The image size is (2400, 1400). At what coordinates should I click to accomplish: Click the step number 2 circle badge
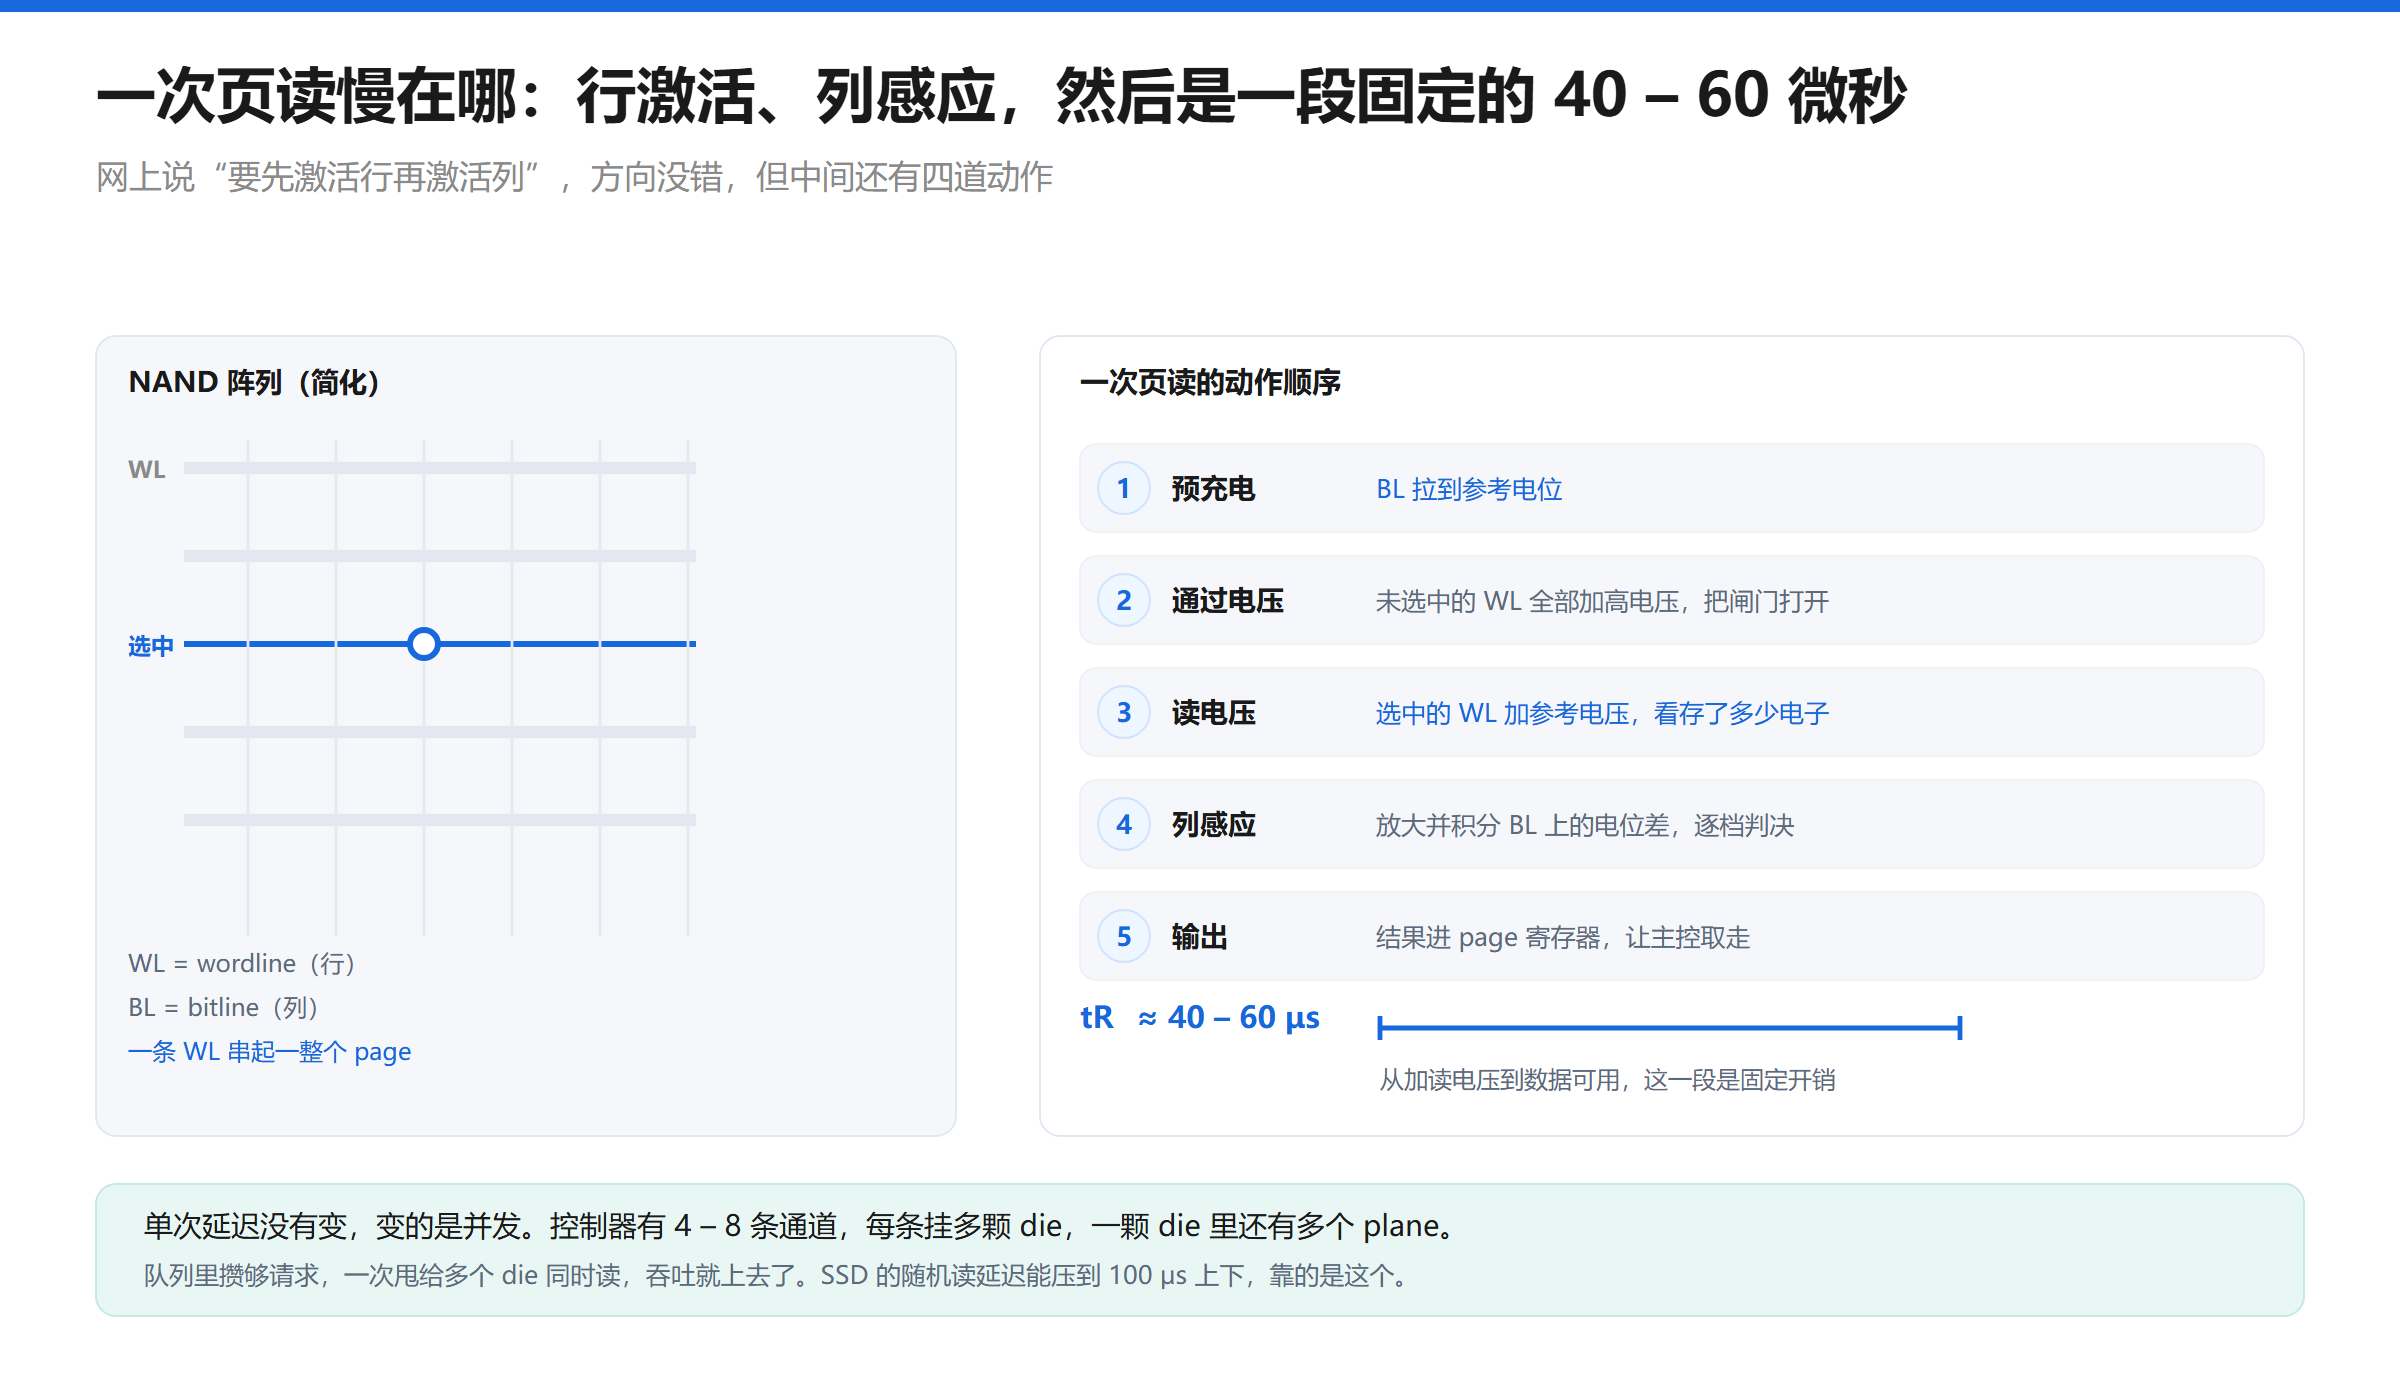point(1124,601)
